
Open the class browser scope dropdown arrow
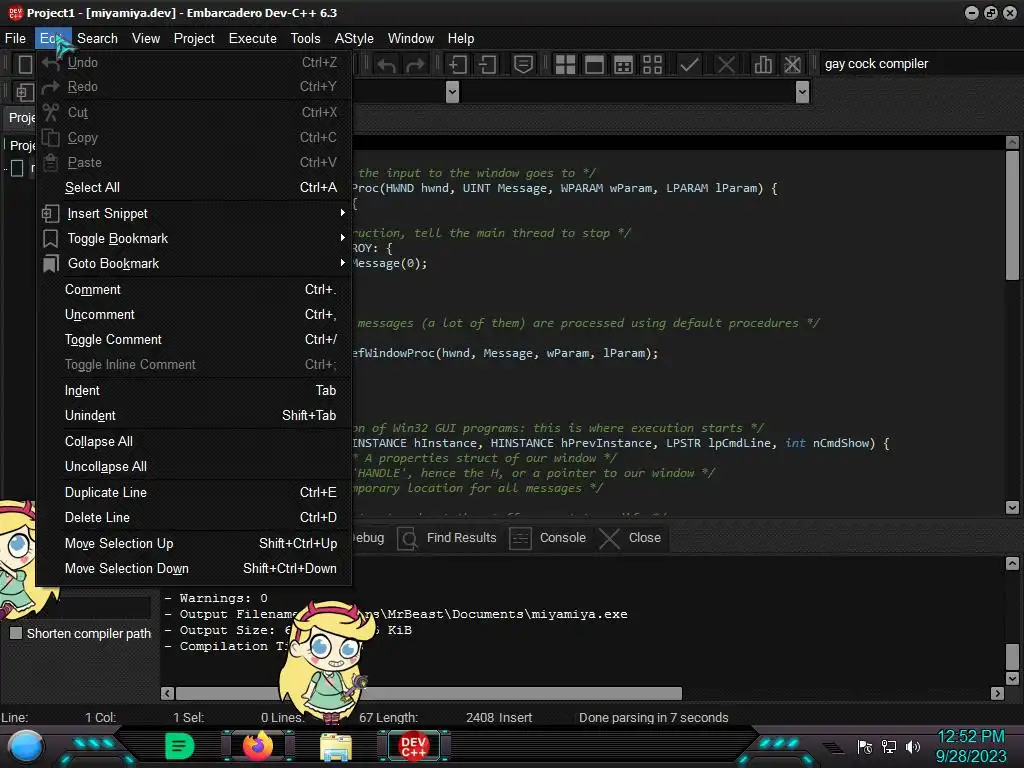click(x=452, y=92)
